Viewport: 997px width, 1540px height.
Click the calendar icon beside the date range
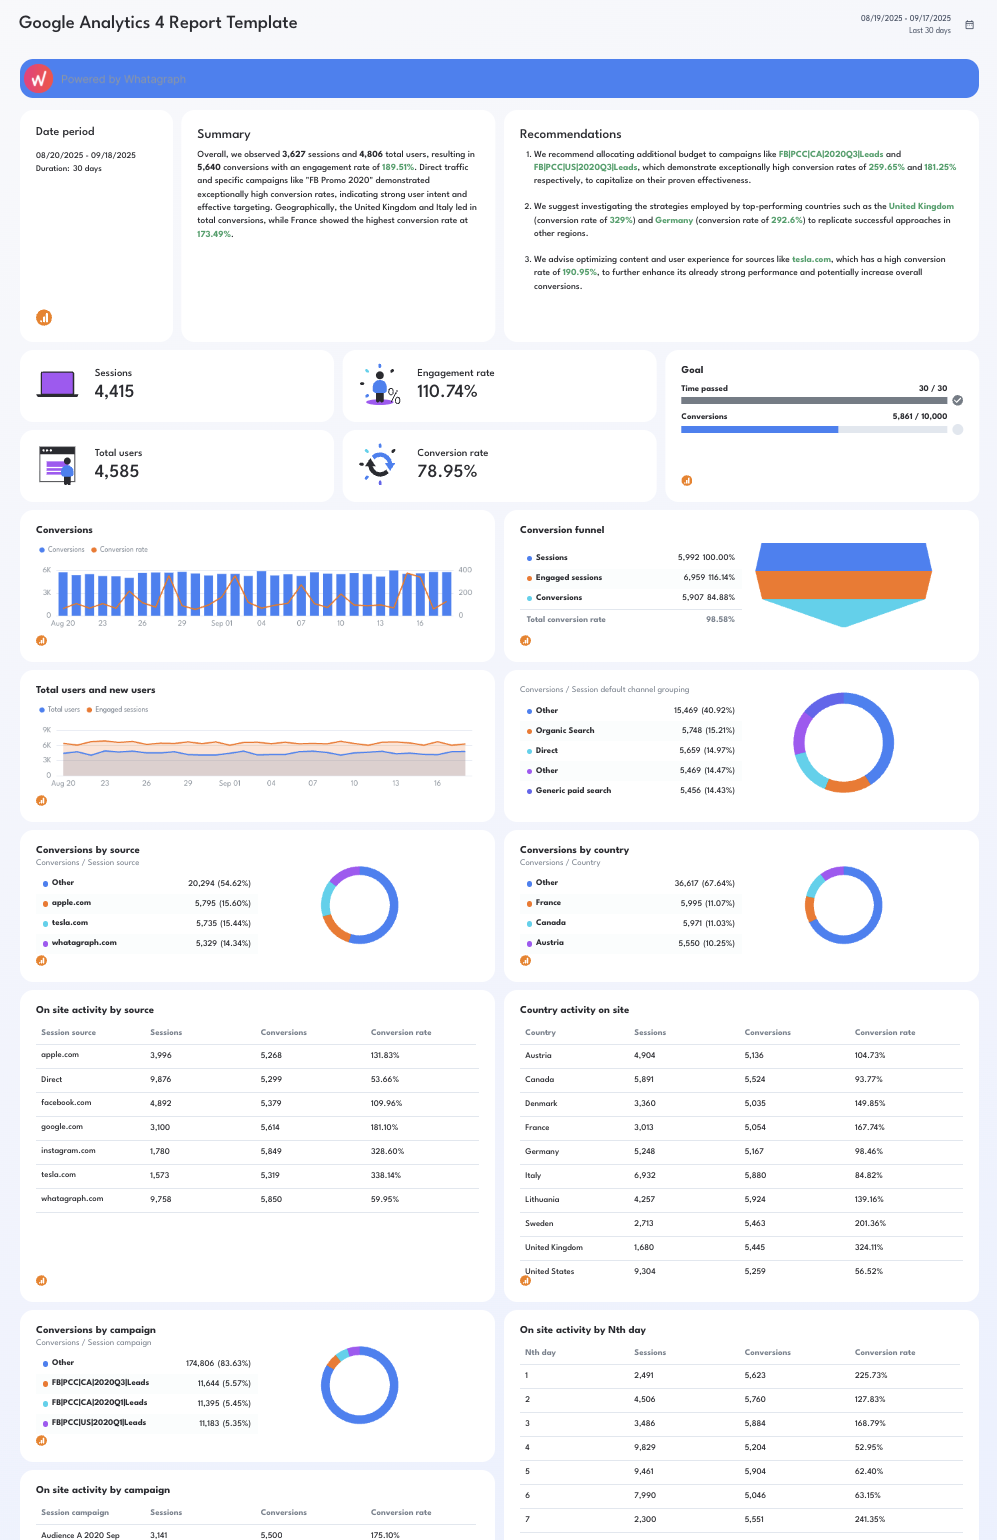click(x=969, y=25)
